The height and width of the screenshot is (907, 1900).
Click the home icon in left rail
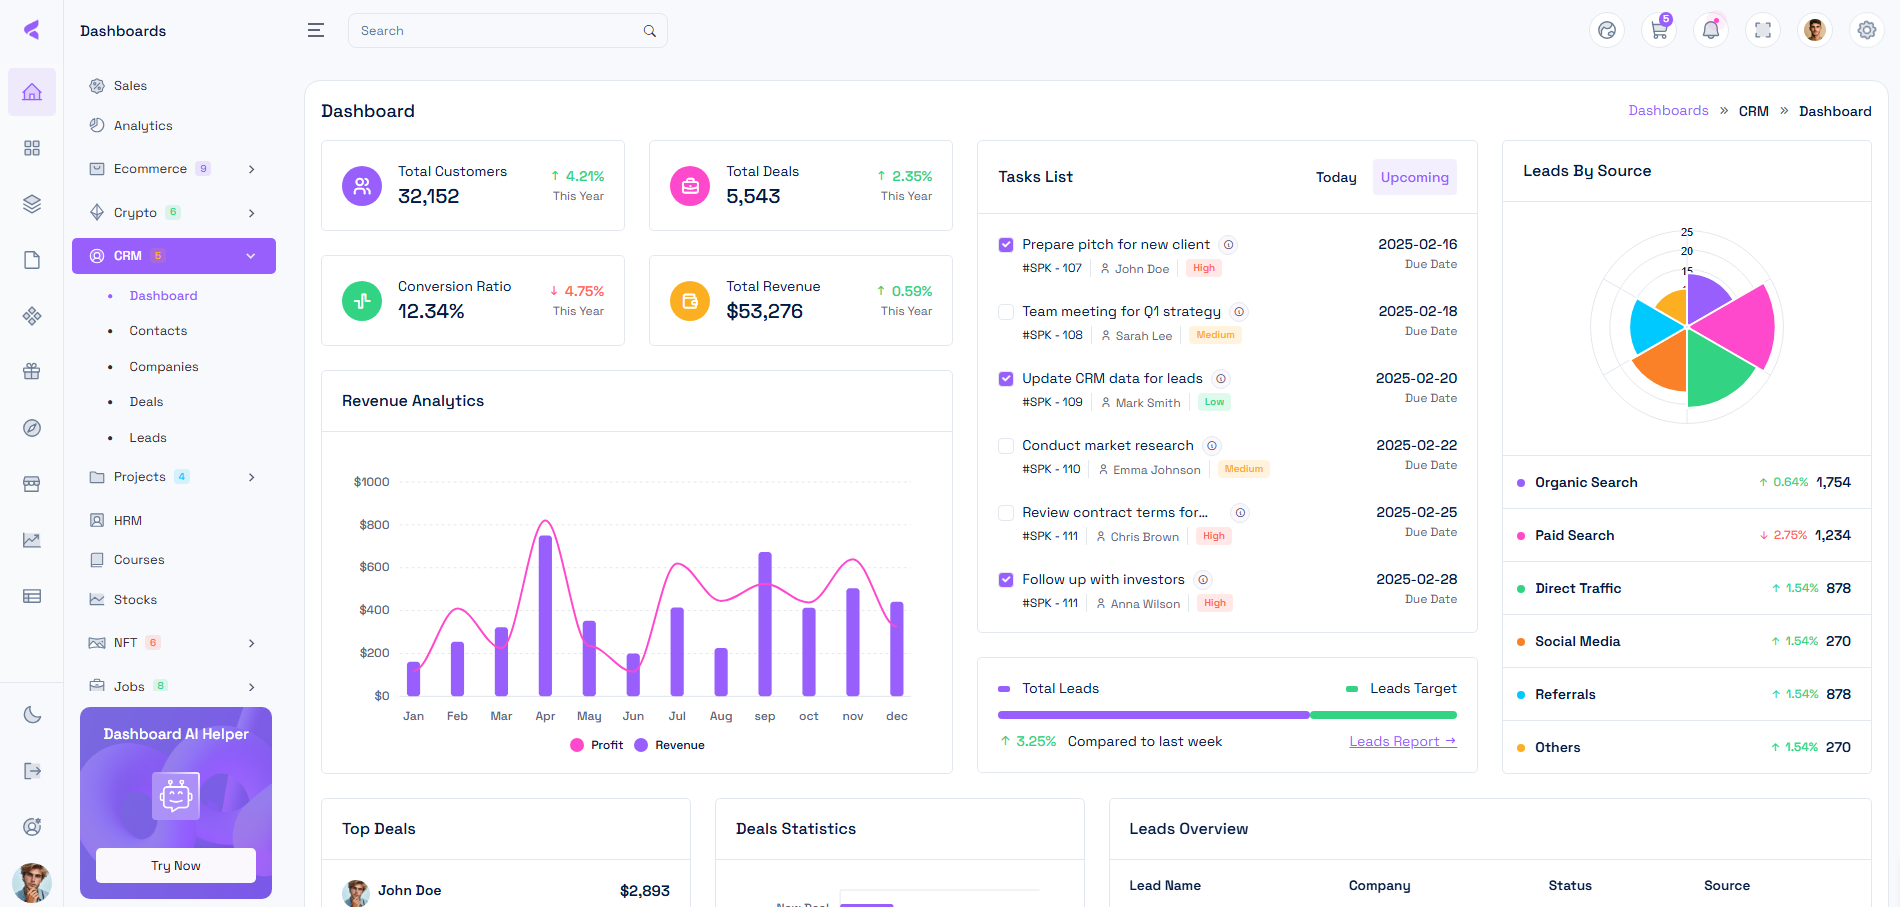point(32,92)
